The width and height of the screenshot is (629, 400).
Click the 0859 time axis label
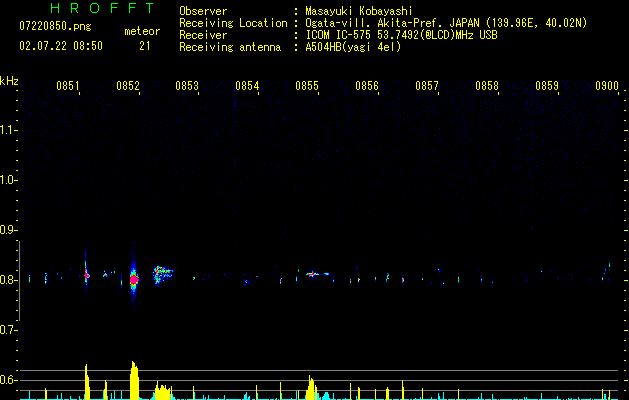(547, 85)
